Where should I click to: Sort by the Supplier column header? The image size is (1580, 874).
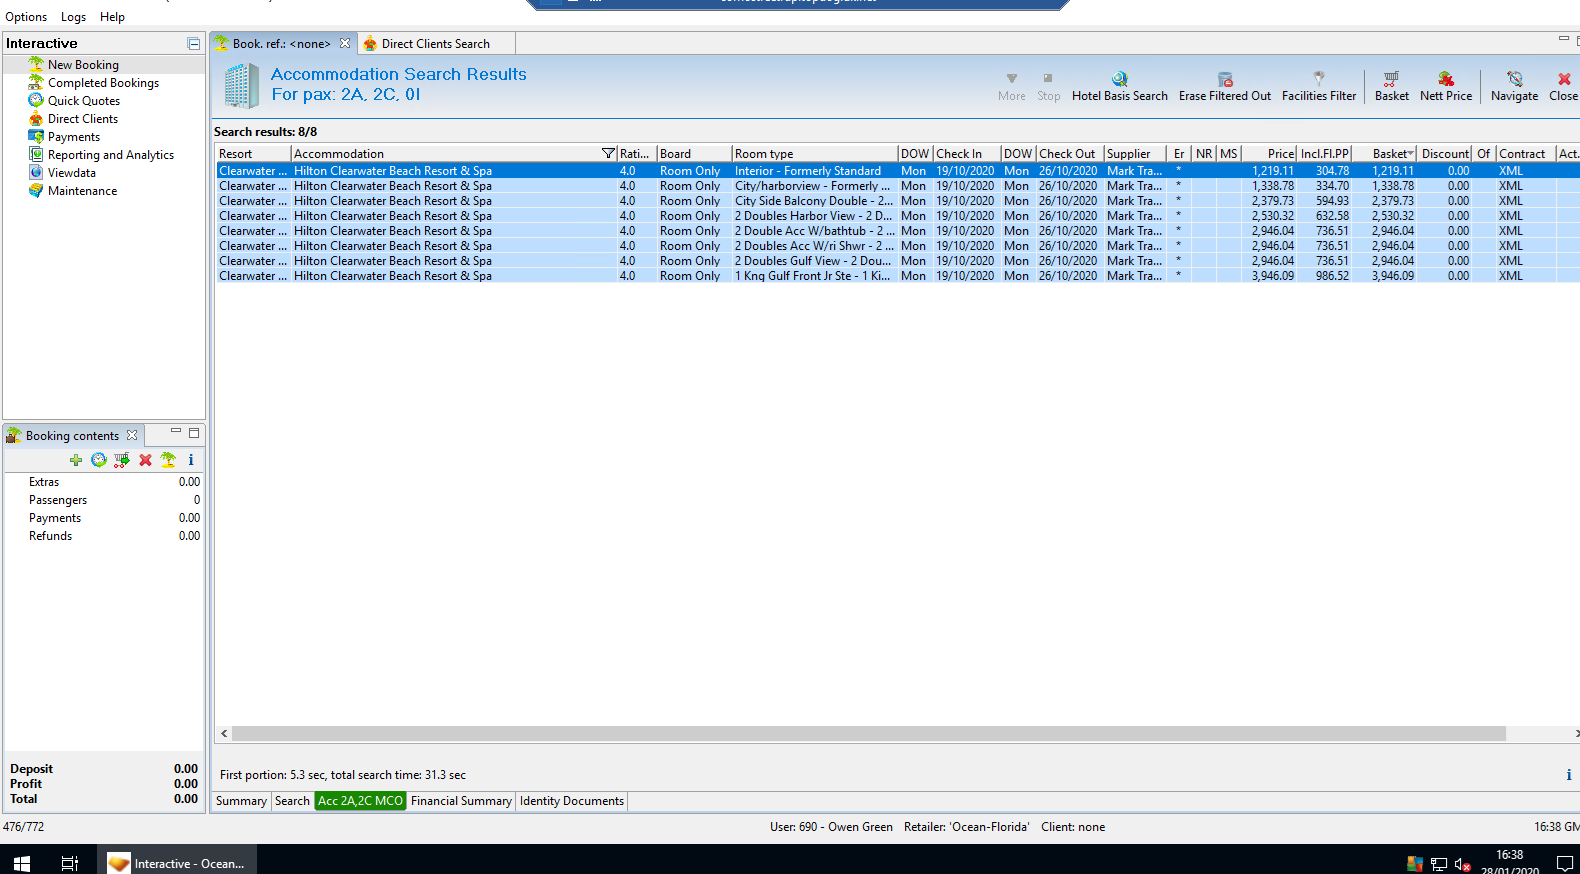pyautogui.click(x=1135, y=154)
